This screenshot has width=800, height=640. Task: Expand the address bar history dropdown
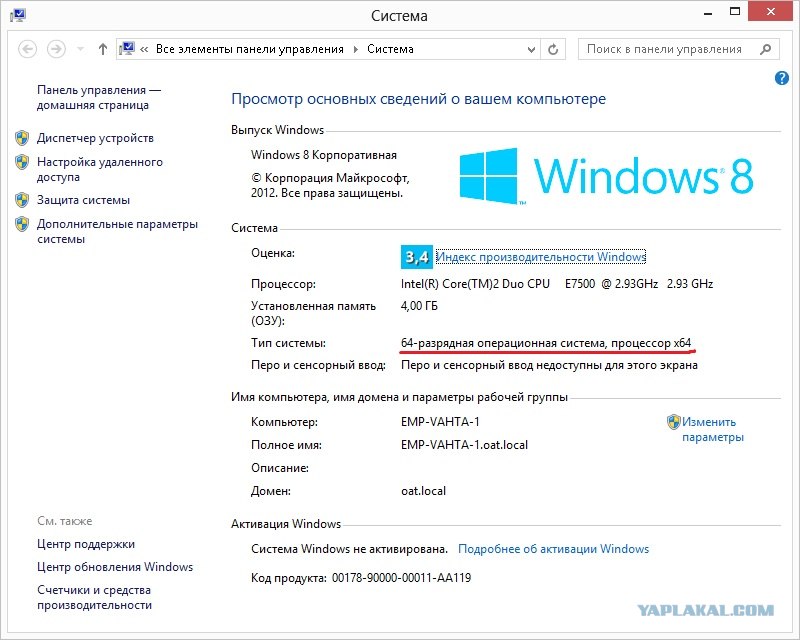[x=529, y=48]
